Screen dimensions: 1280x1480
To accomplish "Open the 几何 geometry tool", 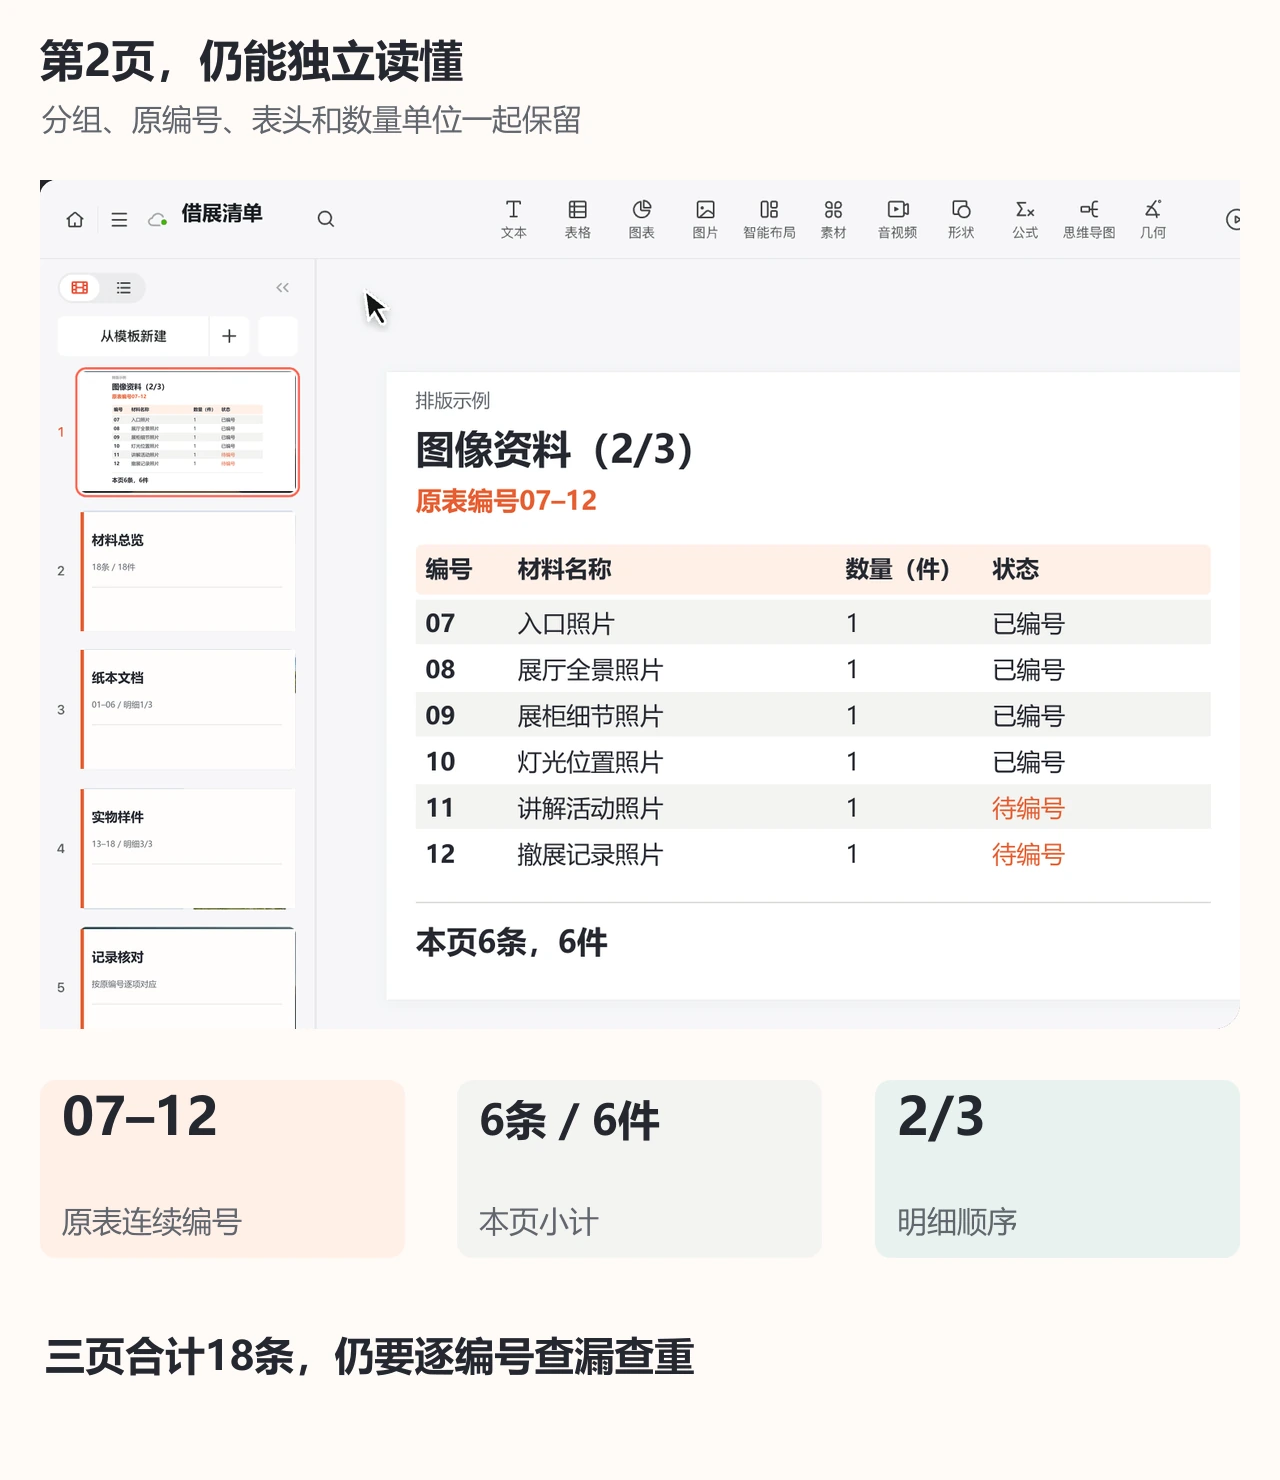I will point(1153,219).
